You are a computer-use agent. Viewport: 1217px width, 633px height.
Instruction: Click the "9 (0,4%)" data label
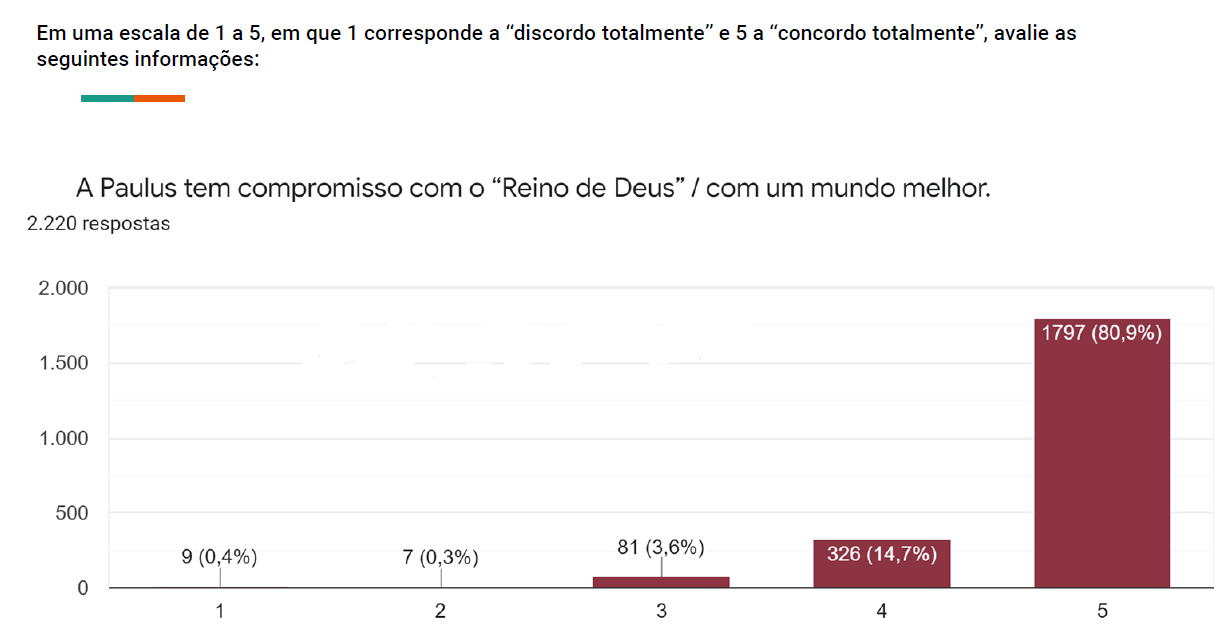pyautogui.click(x=220, y=558)
